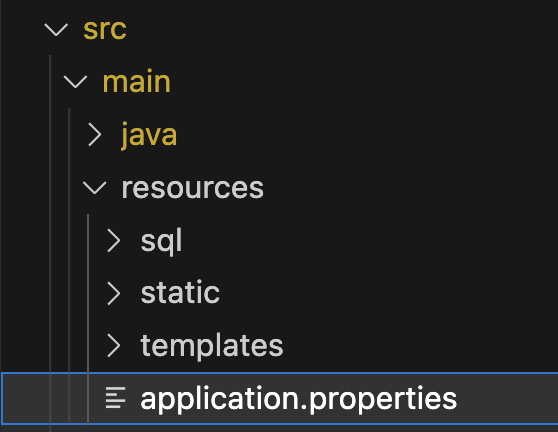Expand the sql folder chevron

114,241
